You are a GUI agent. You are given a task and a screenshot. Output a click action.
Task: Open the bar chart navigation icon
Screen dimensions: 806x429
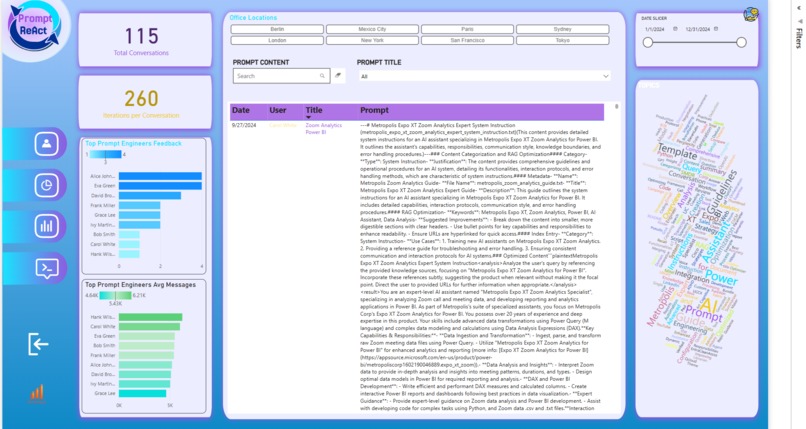click(46, 226)
